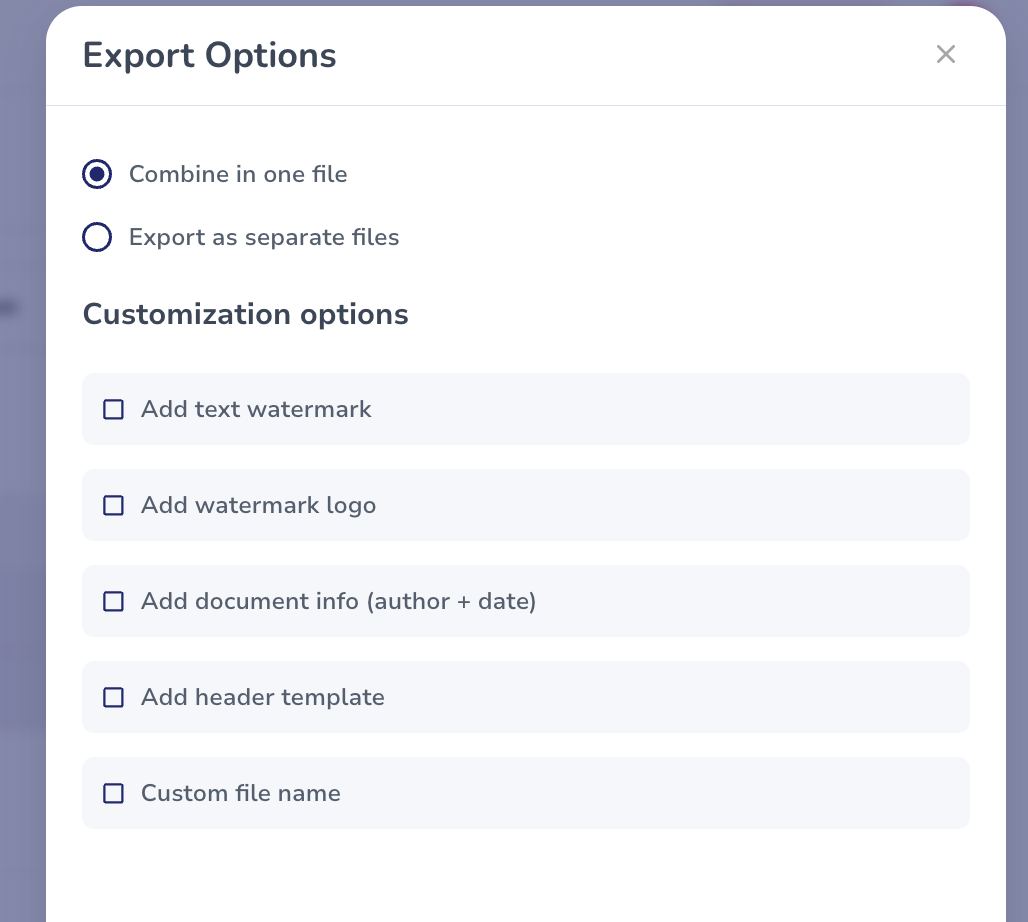Image resolution: width=1028 pixels, height=922 pixels.
Task: Click the "Combine in one file" label text
Action: (238, 174)
